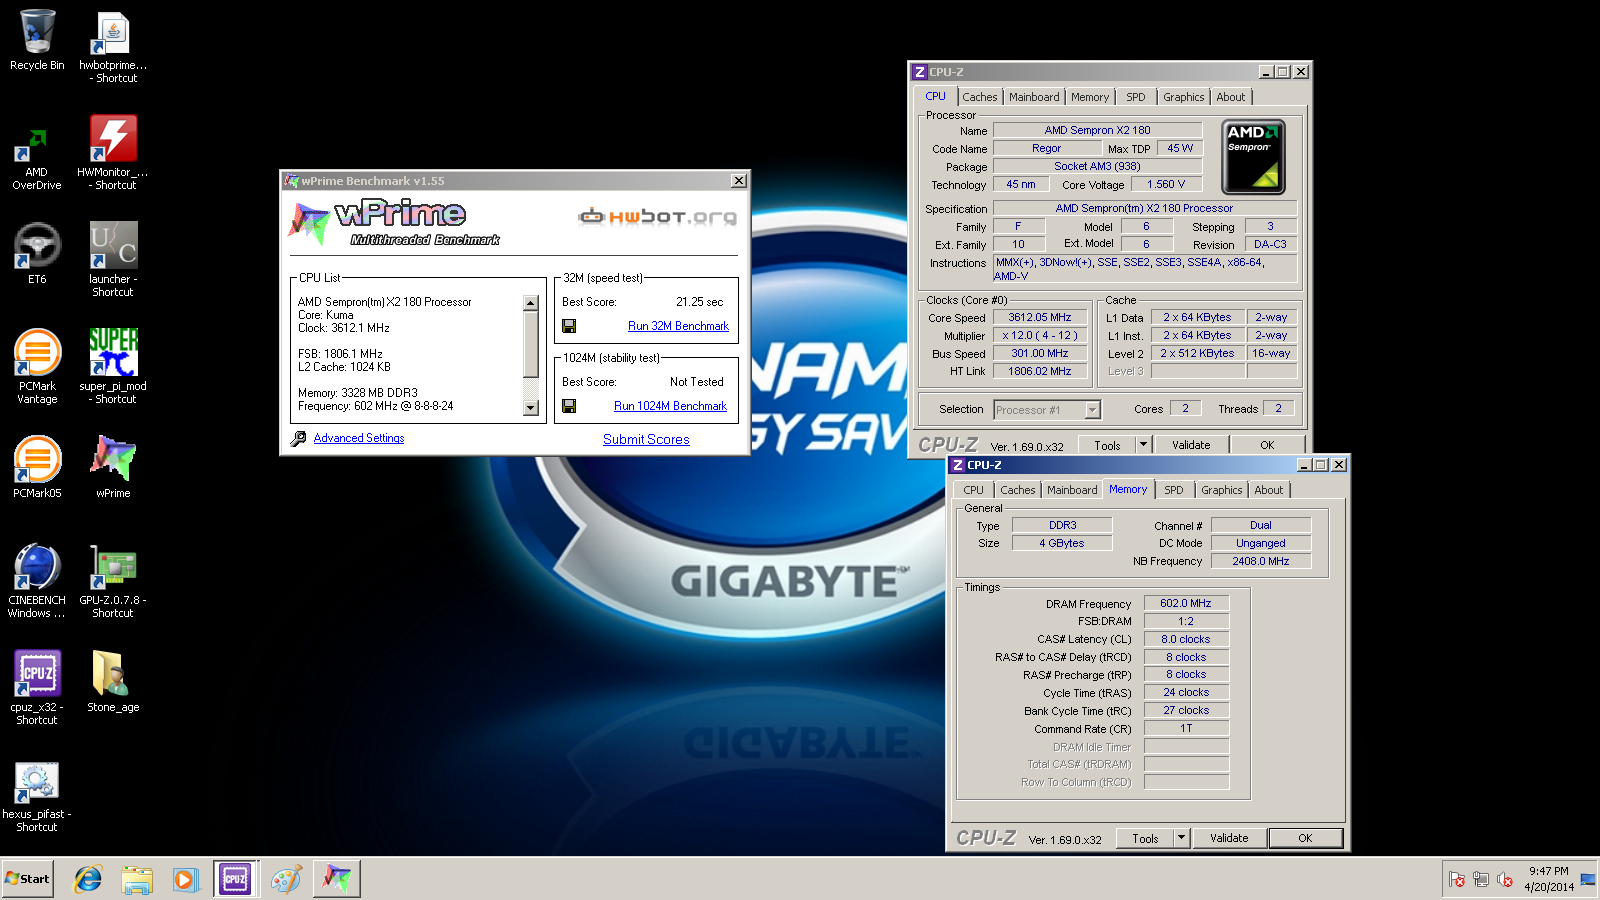Click the muted volume tray icon
1600x900 pixels.
pos(1505,880)
